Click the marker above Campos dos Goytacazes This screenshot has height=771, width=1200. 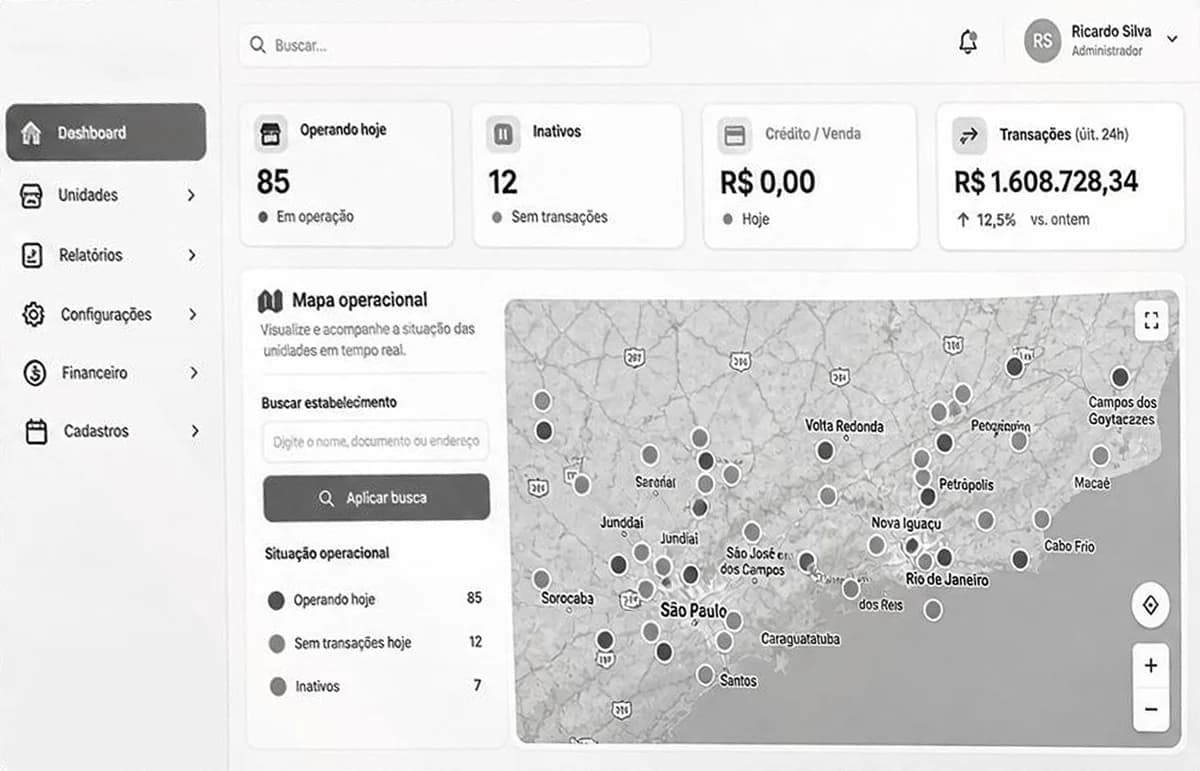(1120, 377)
